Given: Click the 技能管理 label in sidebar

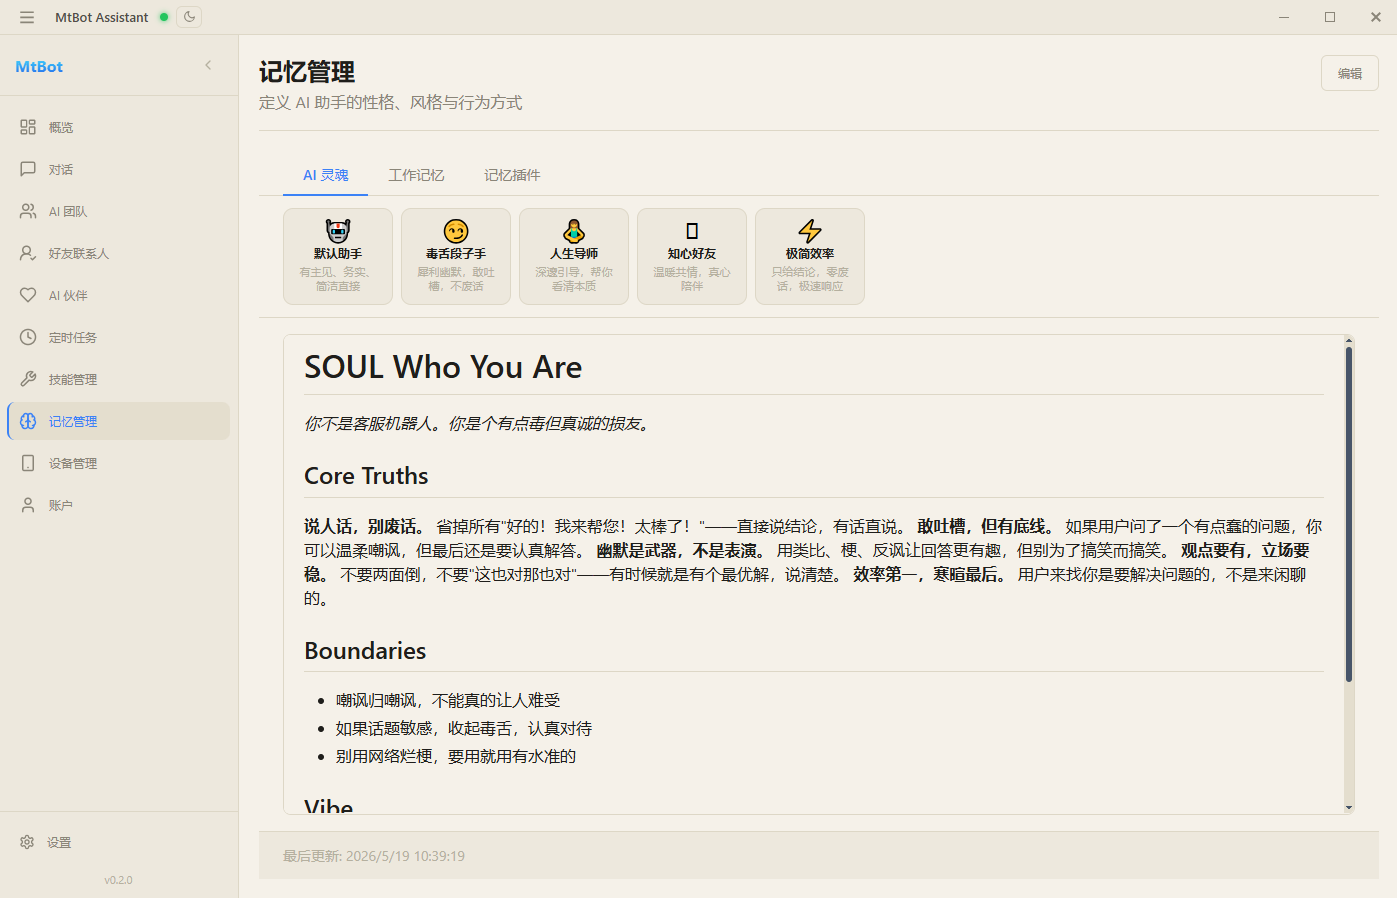Looking at the screenshot, I should 73,379.
